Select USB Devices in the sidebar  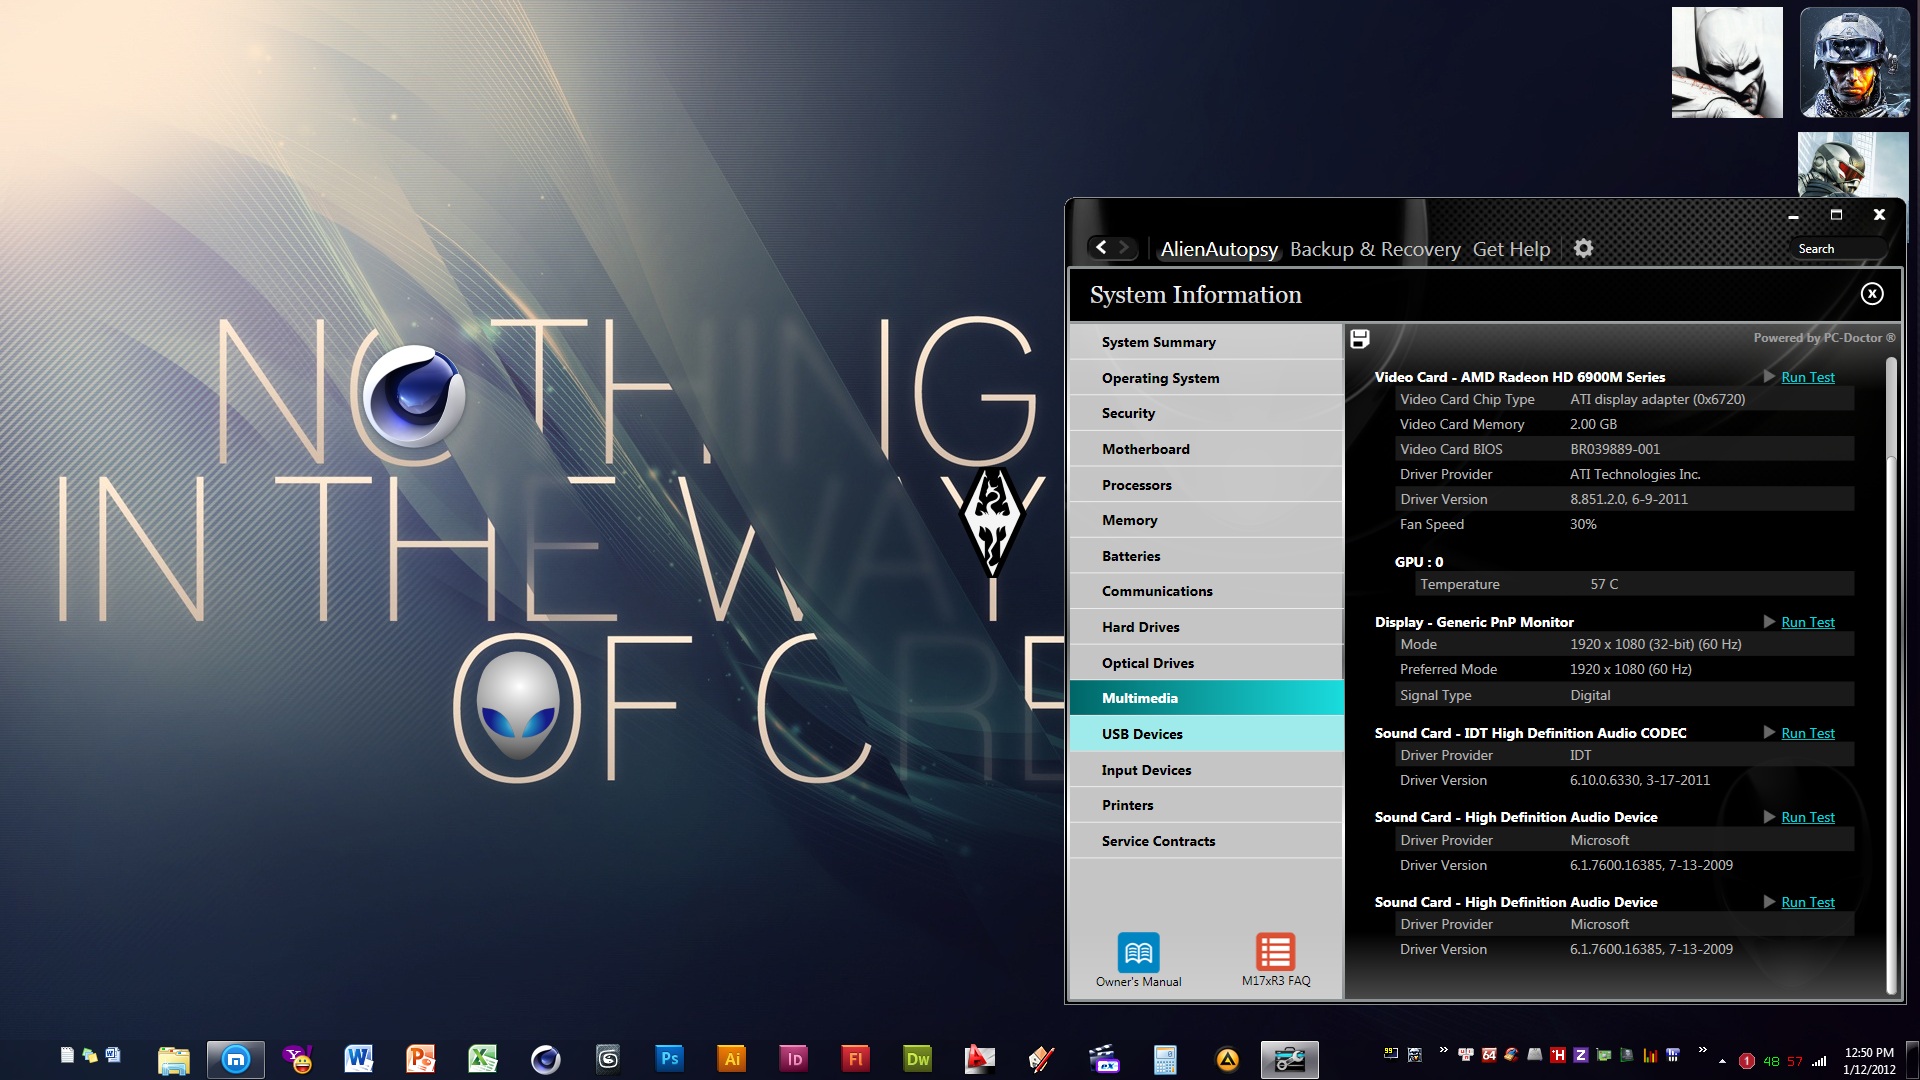(x=1206, y=734)
